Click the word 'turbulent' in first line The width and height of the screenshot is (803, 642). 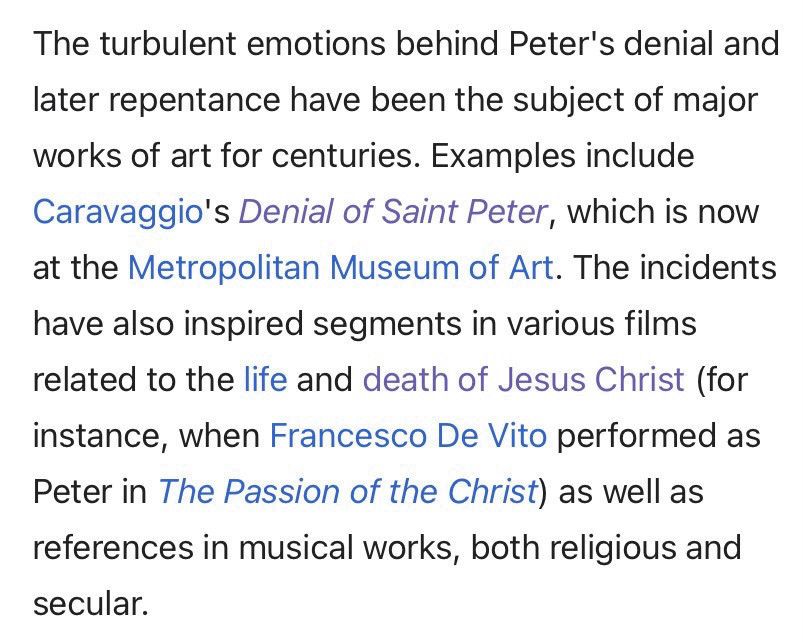coord(168,44)
